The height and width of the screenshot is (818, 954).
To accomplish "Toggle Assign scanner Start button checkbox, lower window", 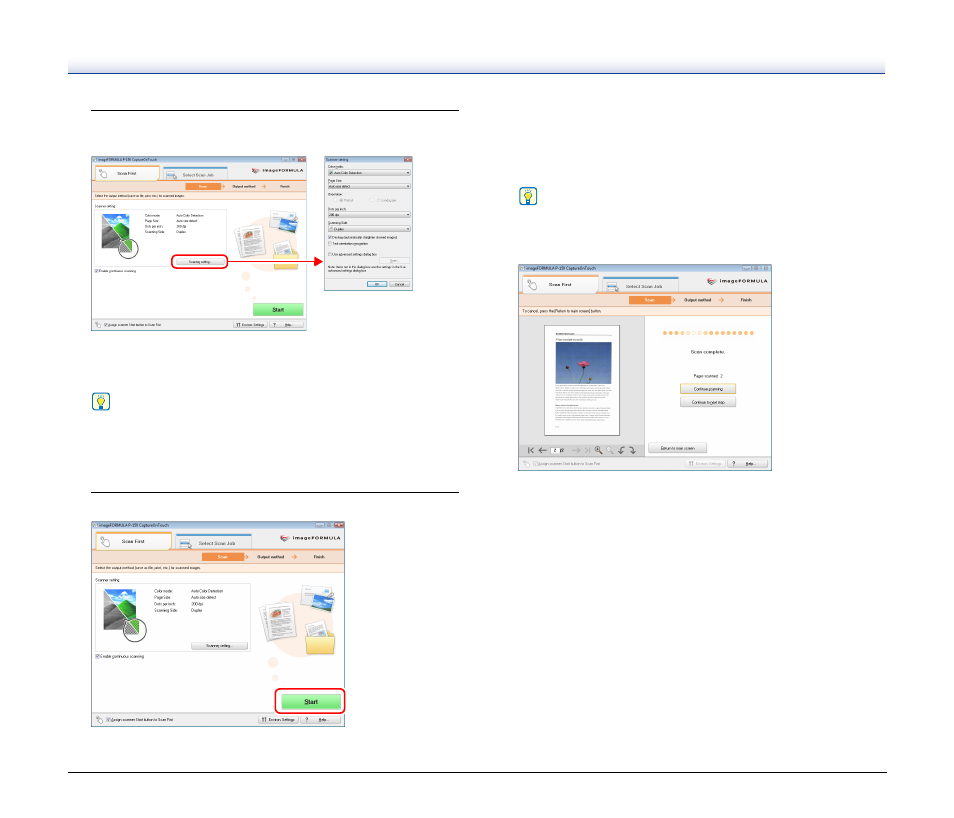I will (x=109, y=720).
